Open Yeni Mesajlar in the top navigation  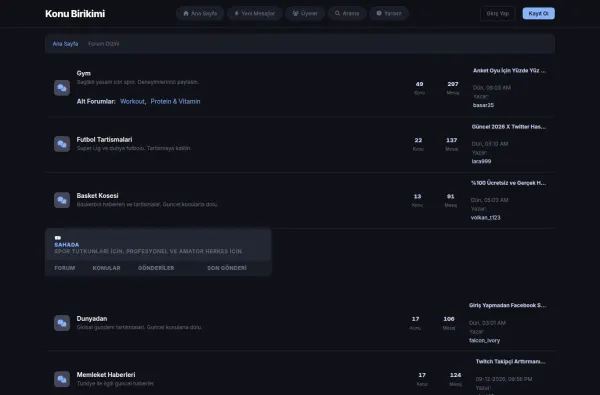point(254,13)
